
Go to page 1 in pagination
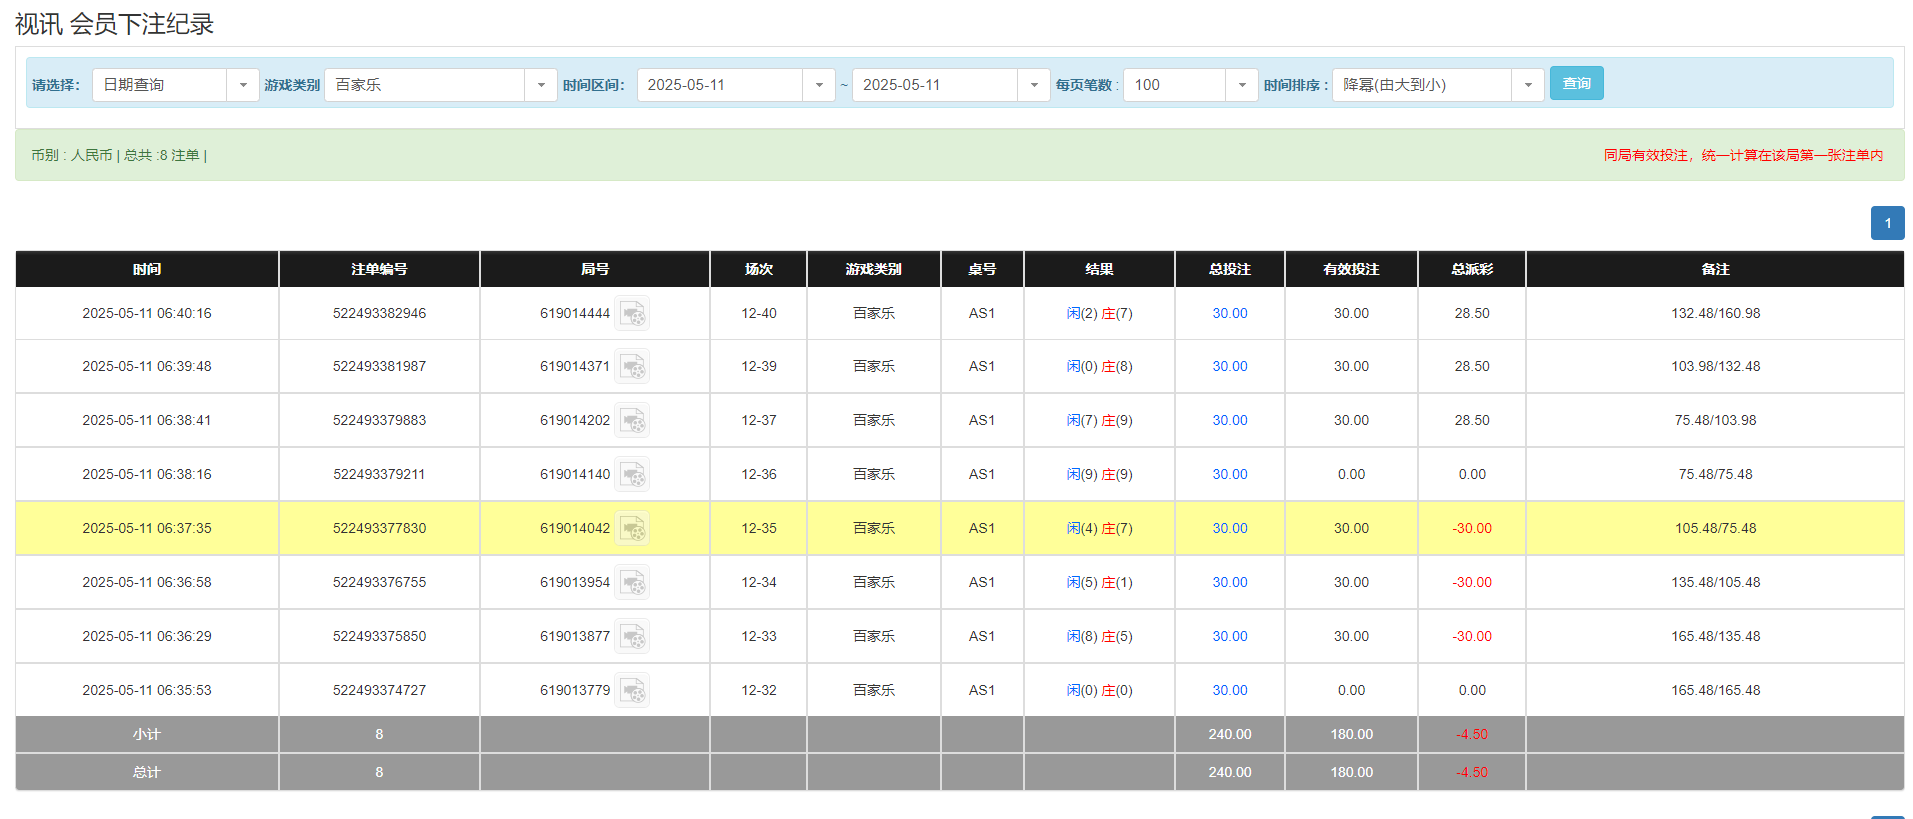coord(1887,223)
